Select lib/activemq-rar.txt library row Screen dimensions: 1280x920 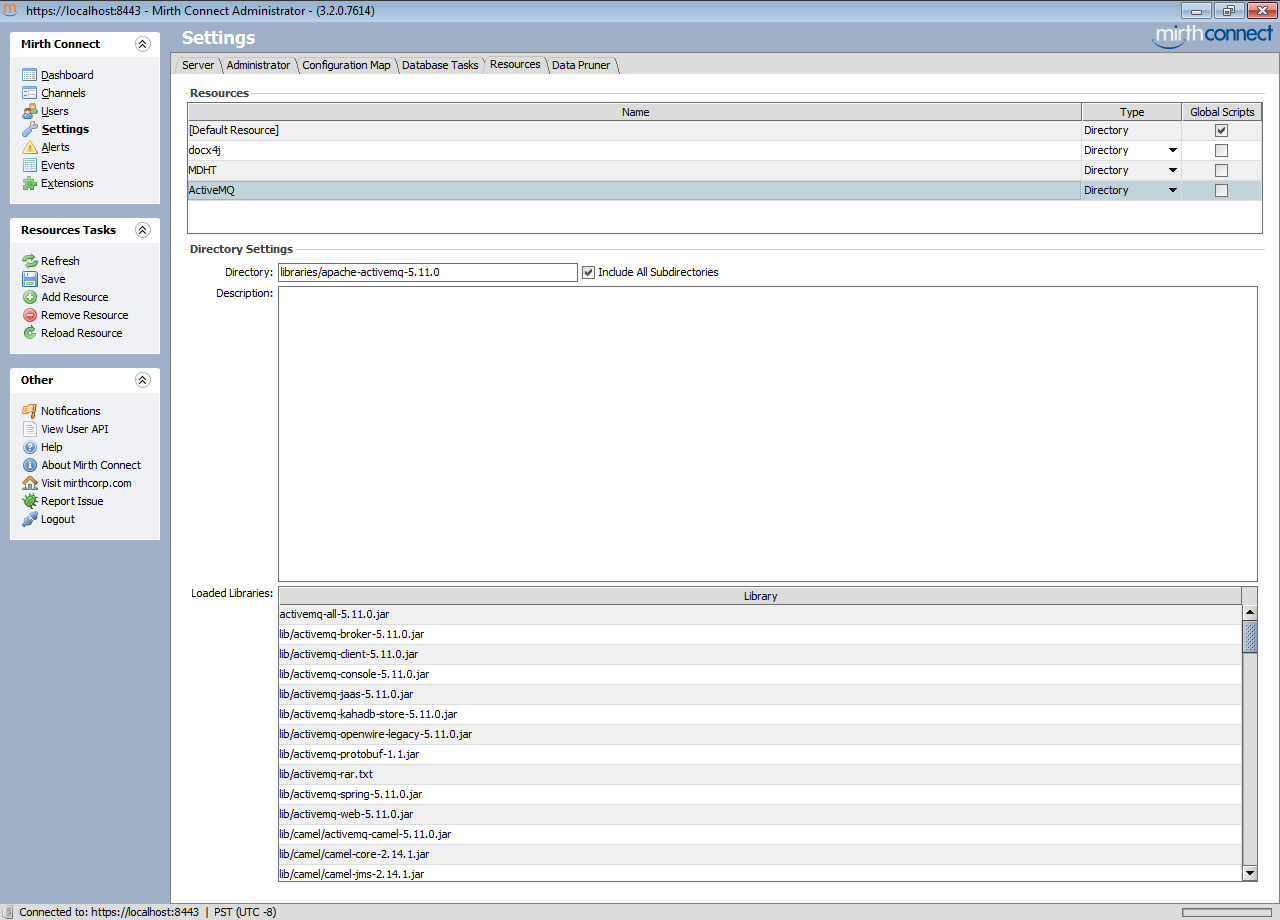pyautogui.click(x=760, y=774)
